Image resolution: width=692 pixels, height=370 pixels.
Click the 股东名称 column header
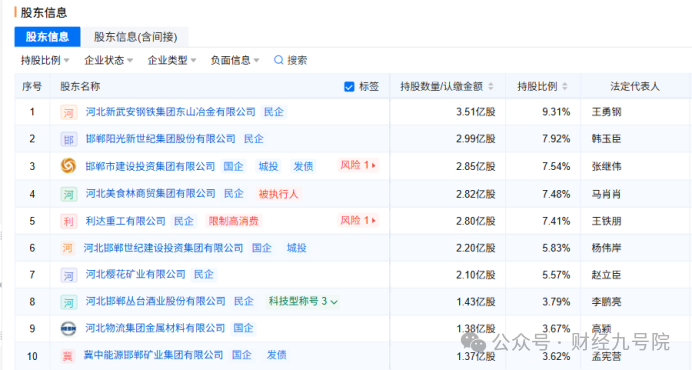tap(80, 87)
